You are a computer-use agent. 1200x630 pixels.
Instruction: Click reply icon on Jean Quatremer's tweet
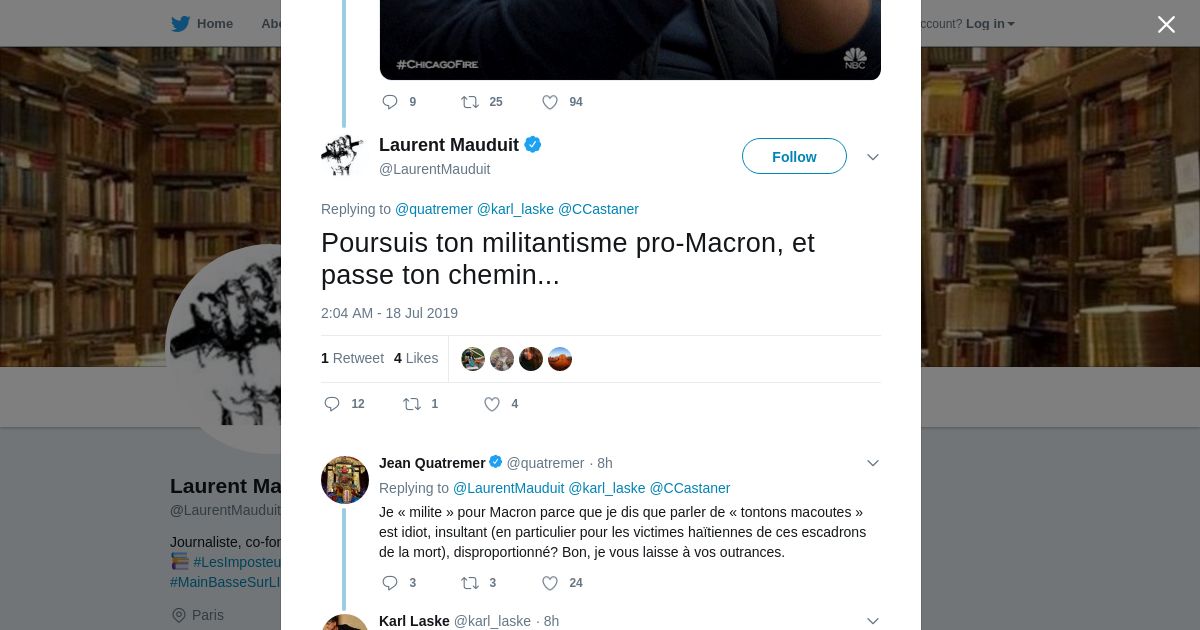(391, 583)
